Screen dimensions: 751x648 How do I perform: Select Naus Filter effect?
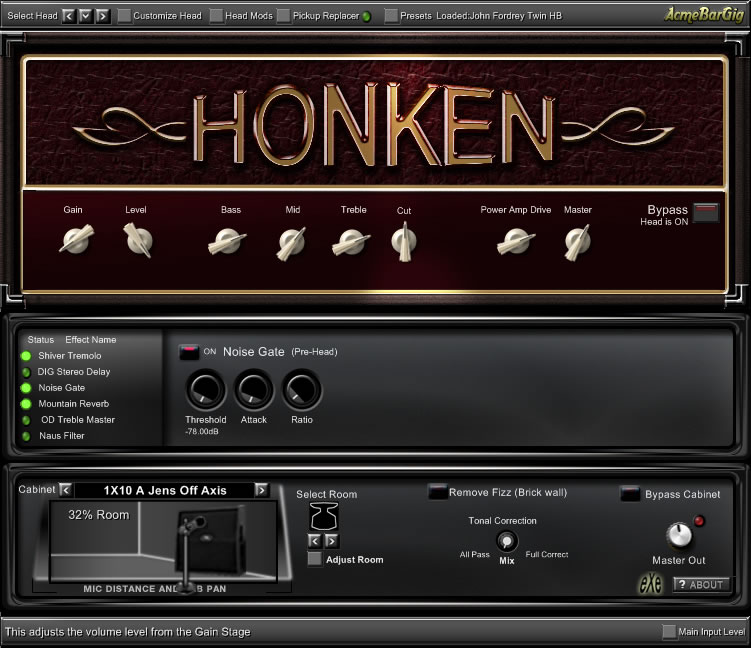pyautogui.click(x=62, y=436)
